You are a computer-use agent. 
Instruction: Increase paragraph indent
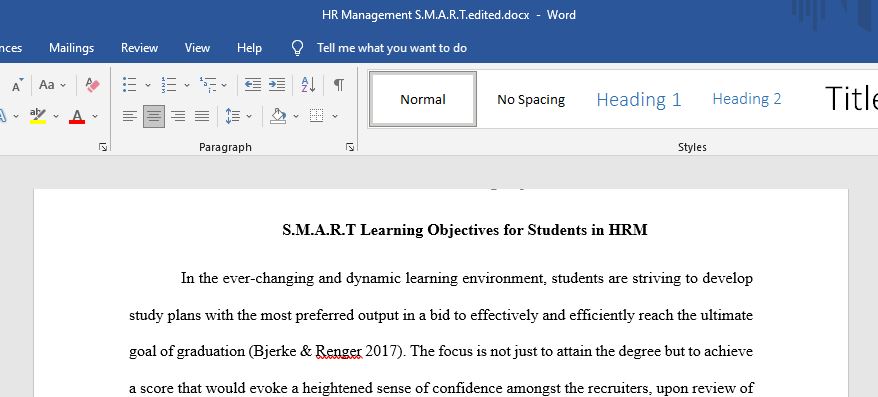(x=277, y=85)
